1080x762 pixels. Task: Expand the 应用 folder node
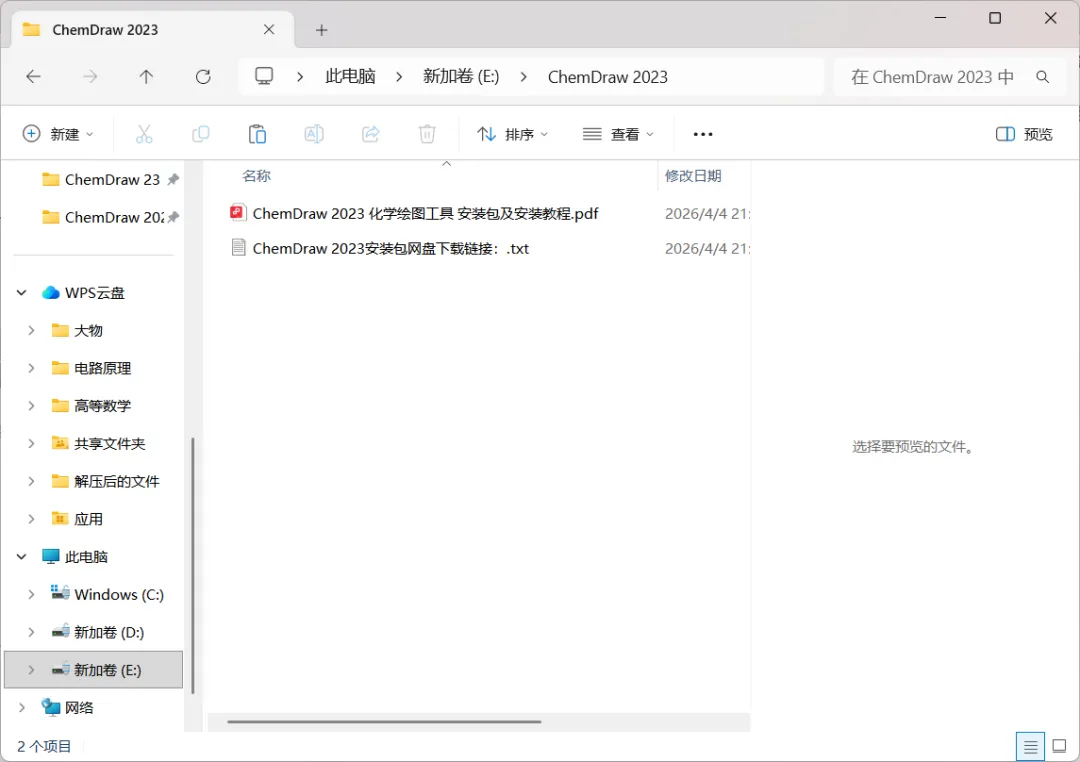tap(31, 519)
